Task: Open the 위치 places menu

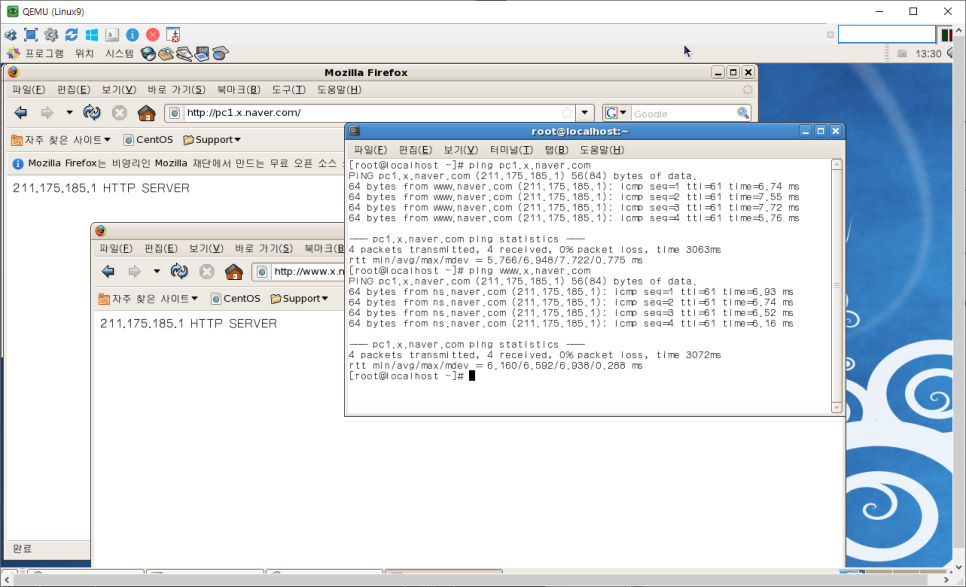Action: 84,54
